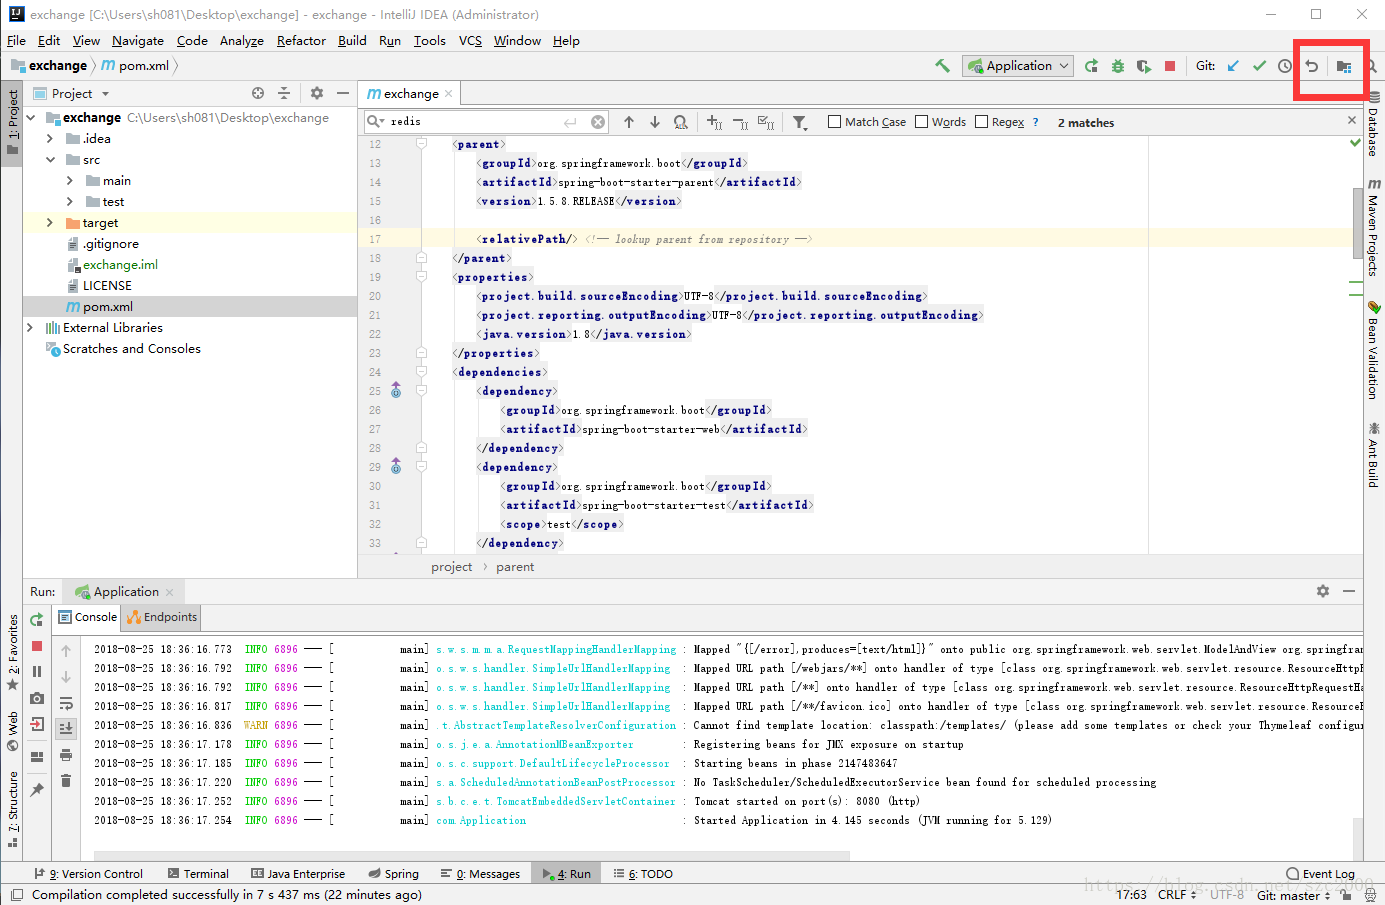Collapse all in Project panel

(284, 93)
